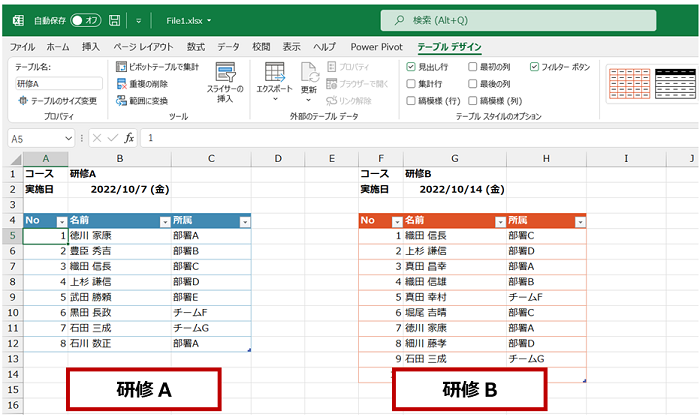Click the insert function fx icon
Screen dimensions: 700x420
click(129, 138)
